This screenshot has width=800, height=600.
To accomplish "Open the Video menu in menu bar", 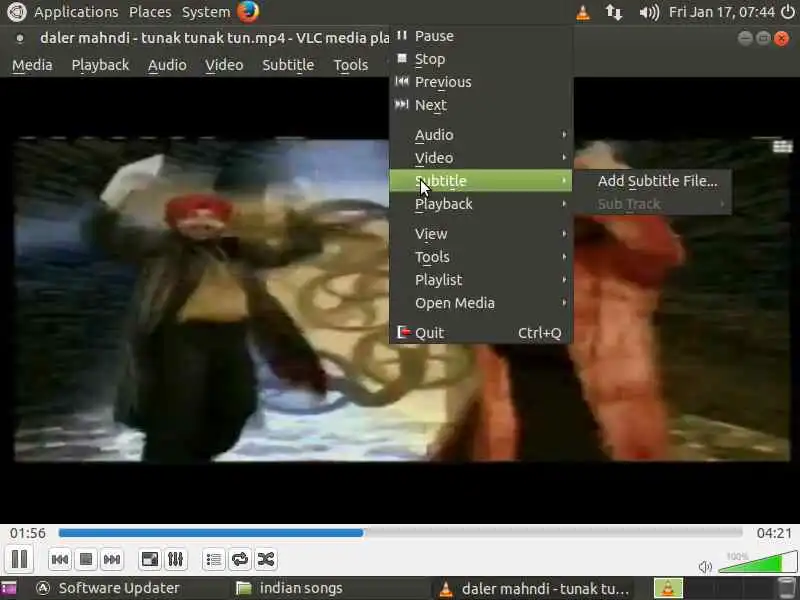I will click(224, 65).
